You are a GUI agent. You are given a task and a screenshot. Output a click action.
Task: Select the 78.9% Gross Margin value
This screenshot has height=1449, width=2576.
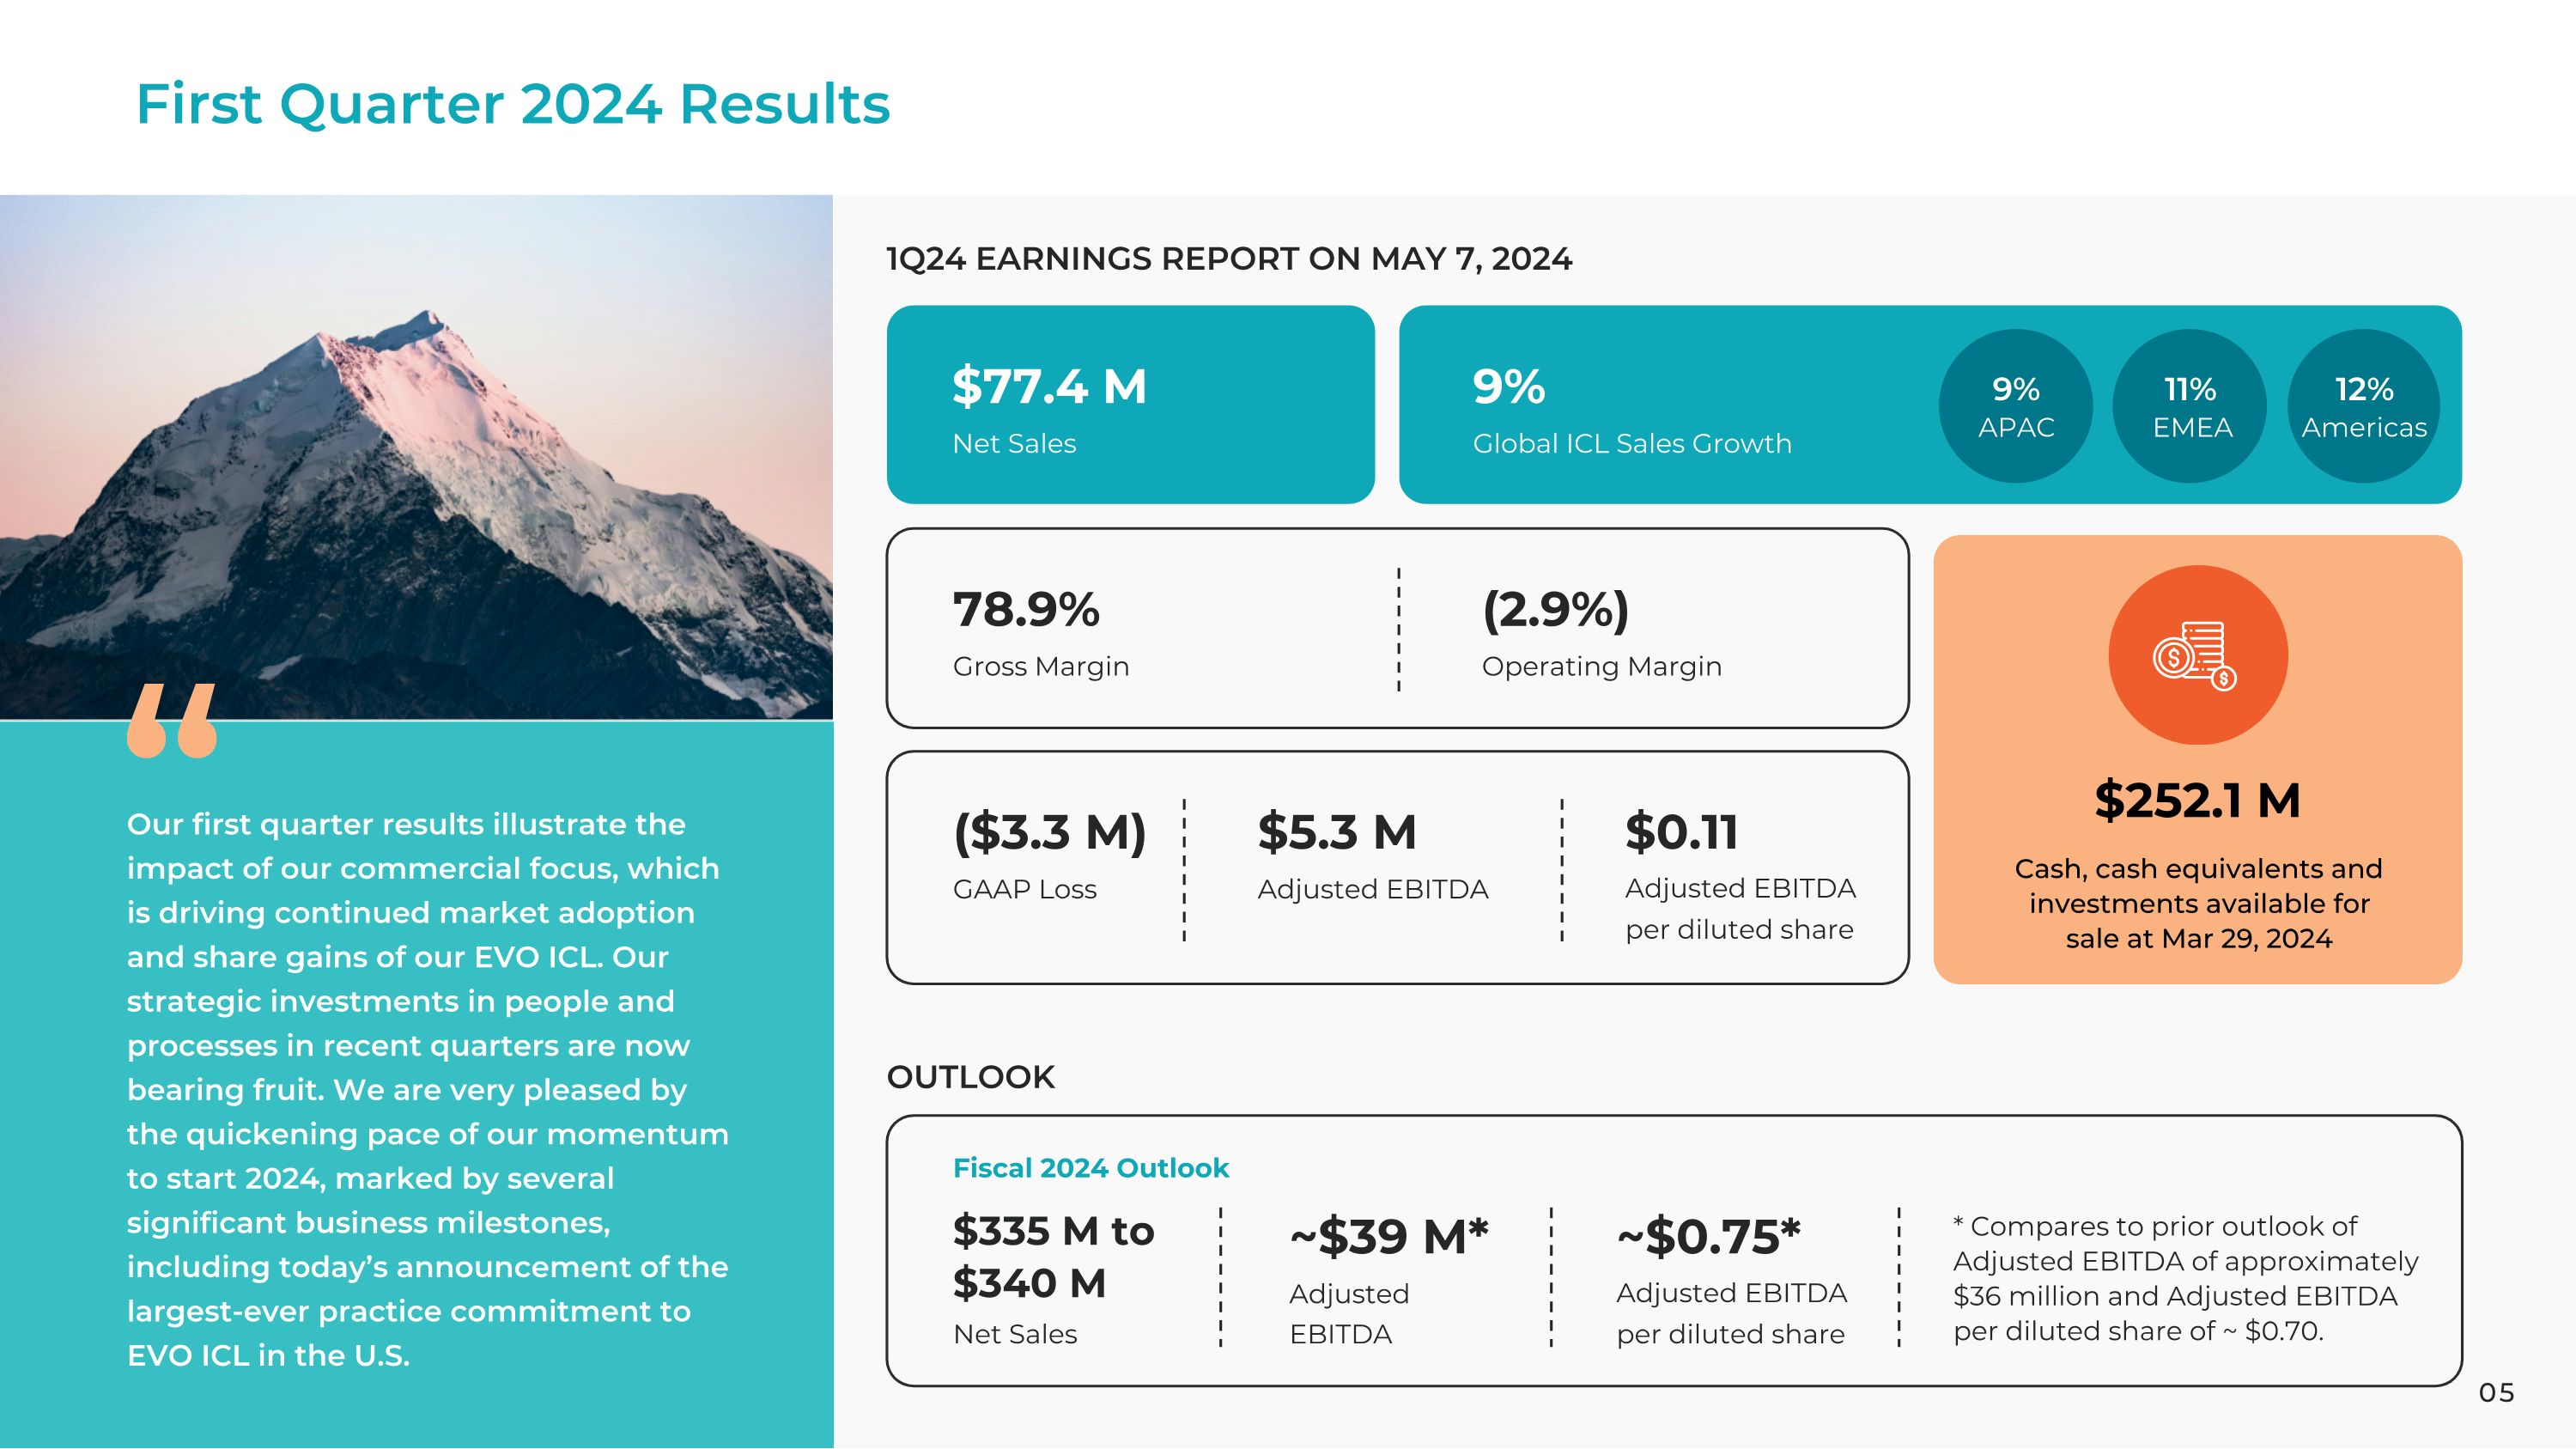1026,610
